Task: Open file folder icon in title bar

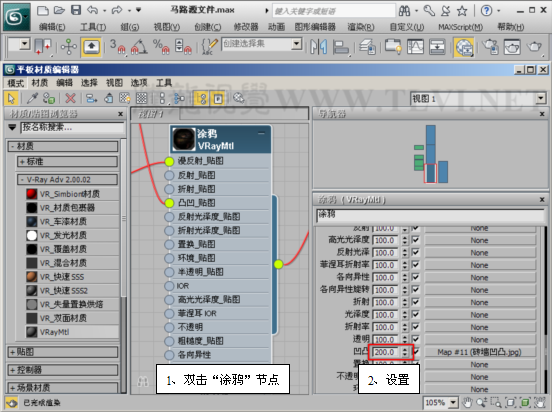Action: click(59, 10)
